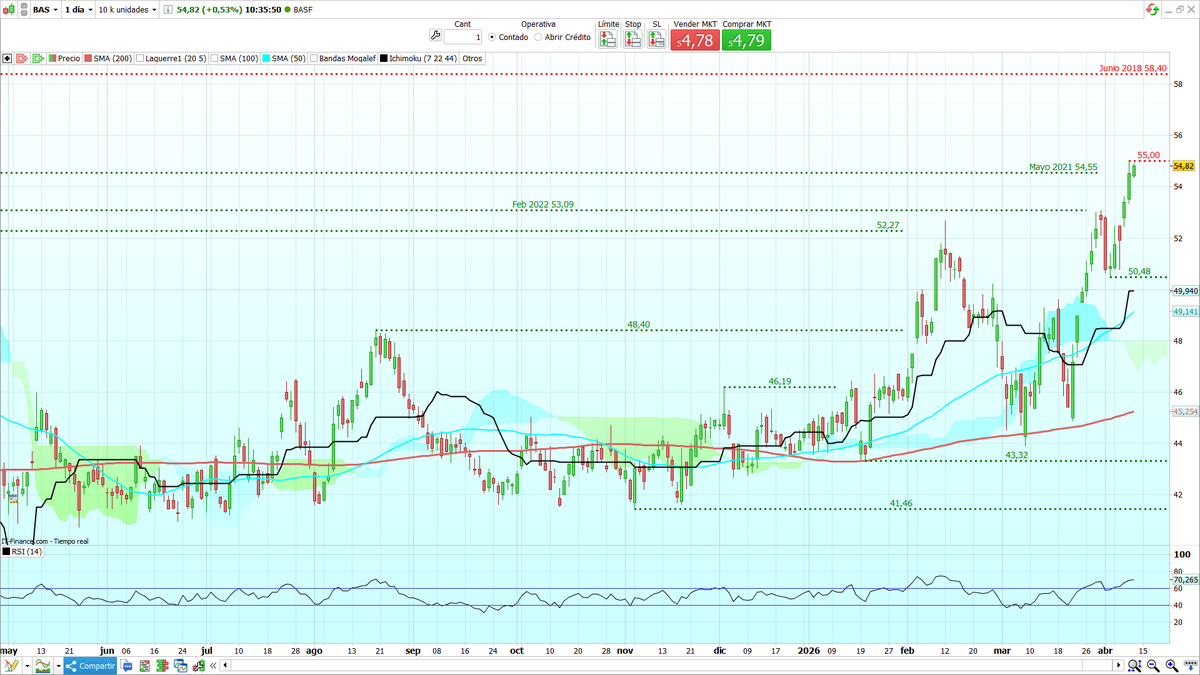This screenshot has width=1200, height=675.
Task: Open the order list document icon
Action: tap(145, 666)
